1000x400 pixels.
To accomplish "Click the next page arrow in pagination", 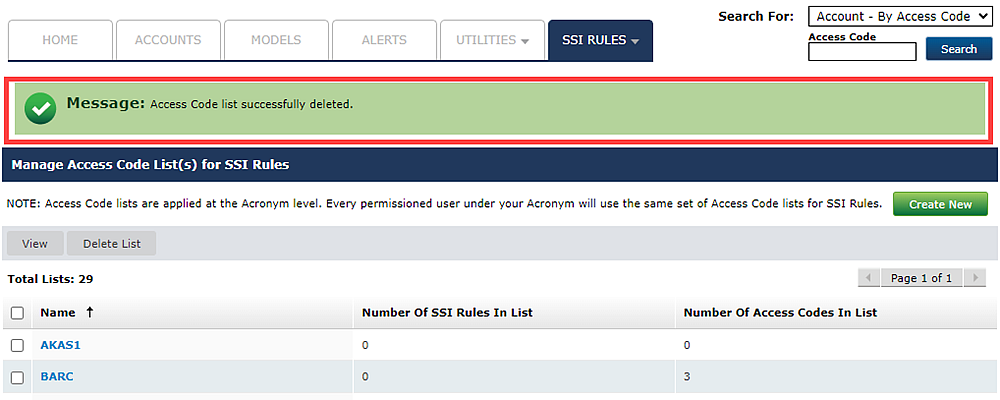I will pos(976,278).
